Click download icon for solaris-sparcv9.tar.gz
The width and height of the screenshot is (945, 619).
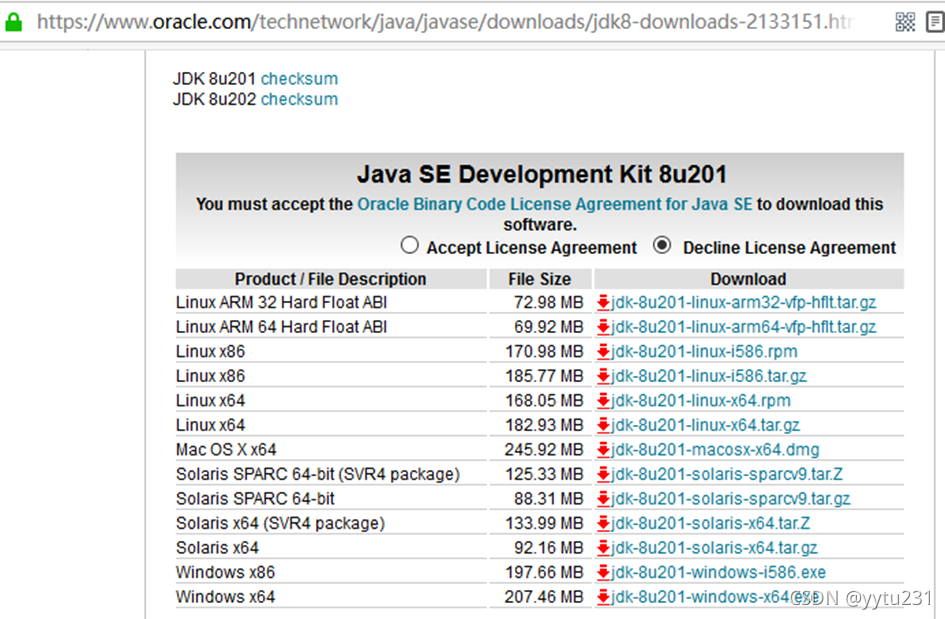[x=603, y=499]
